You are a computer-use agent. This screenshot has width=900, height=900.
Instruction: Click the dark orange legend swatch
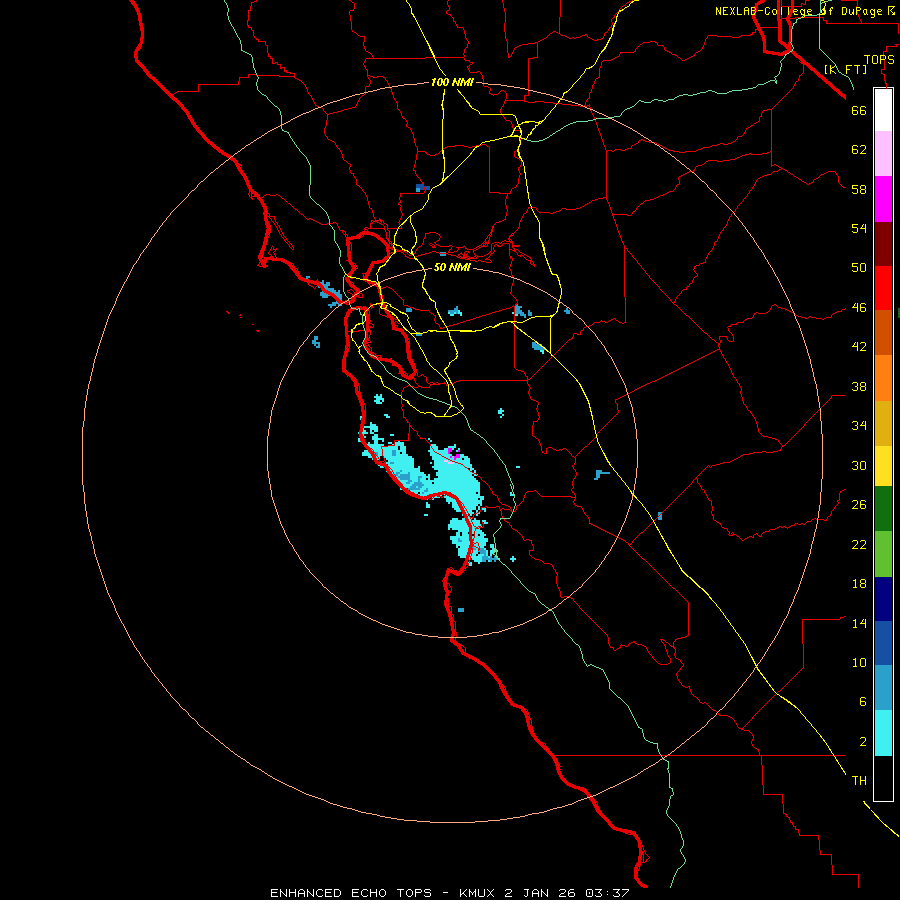click(883, 333)
